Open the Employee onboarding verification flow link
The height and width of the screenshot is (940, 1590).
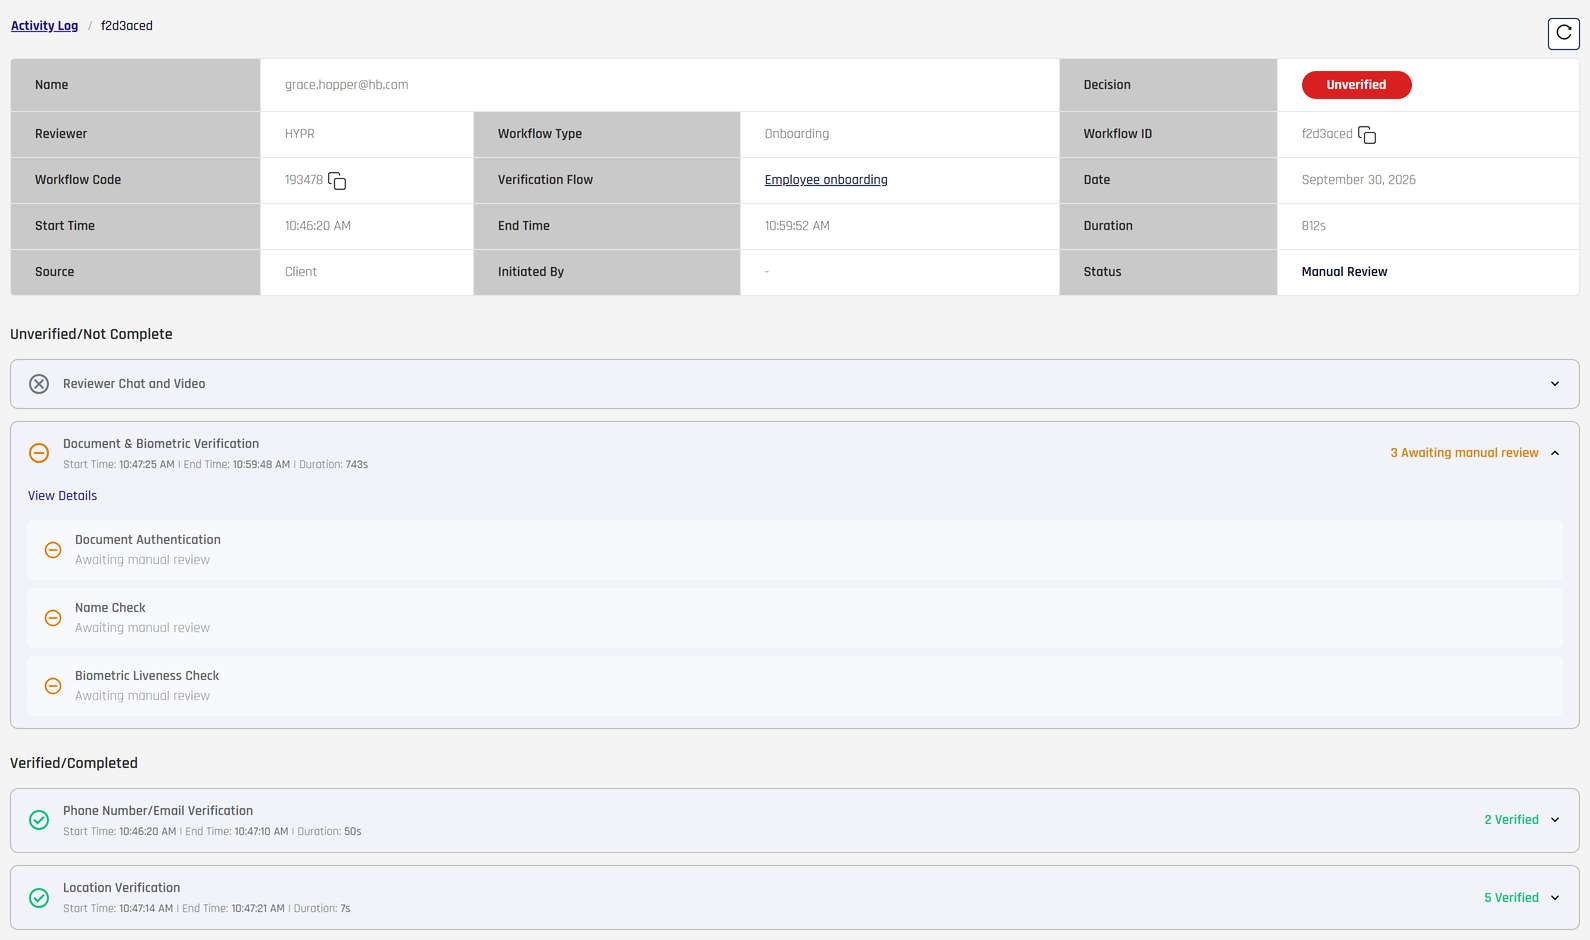coord(826,180)
